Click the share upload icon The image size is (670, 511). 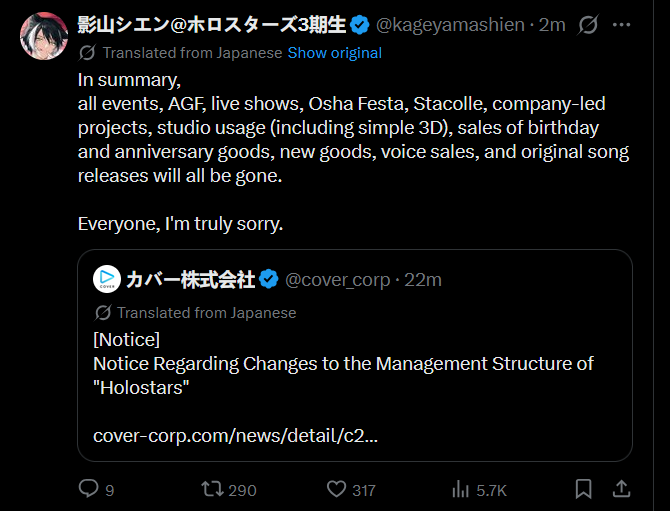point(621,489)
